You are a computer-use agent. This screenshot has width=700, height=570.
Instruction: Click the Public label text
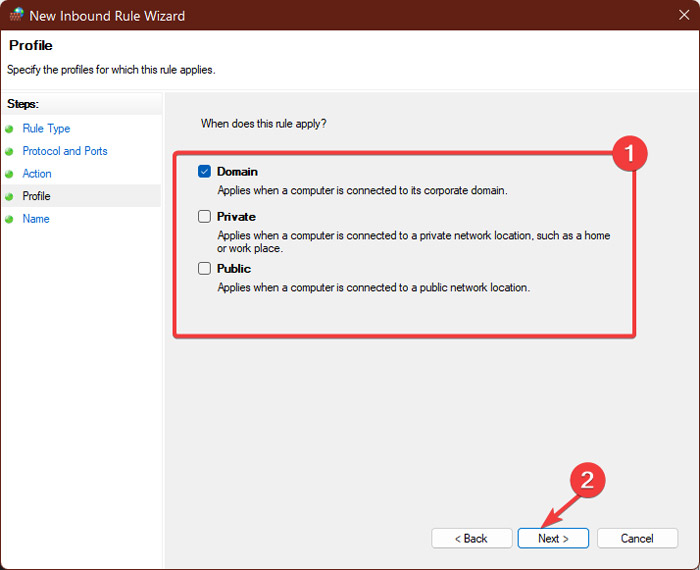pyautogui.click(x=234, y=269)
